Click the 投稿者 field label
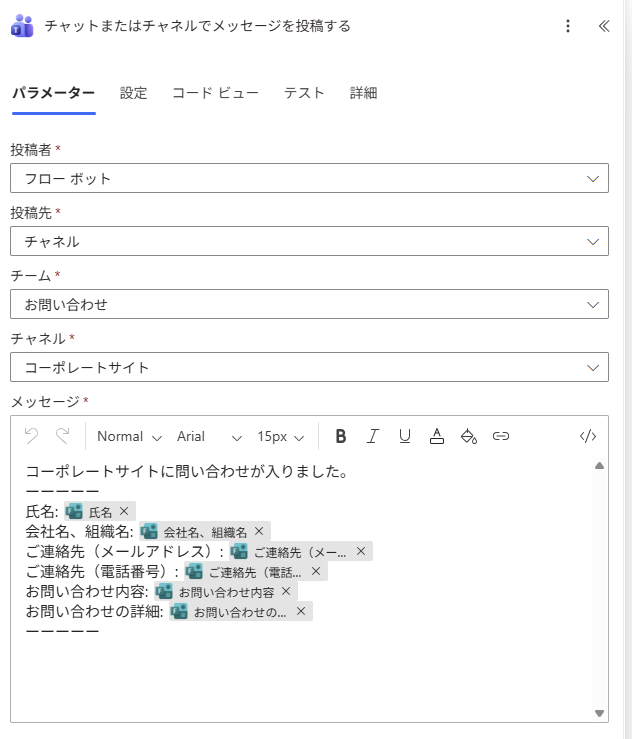This screenshot has width=632, height=739. click(x=31, y=150)
